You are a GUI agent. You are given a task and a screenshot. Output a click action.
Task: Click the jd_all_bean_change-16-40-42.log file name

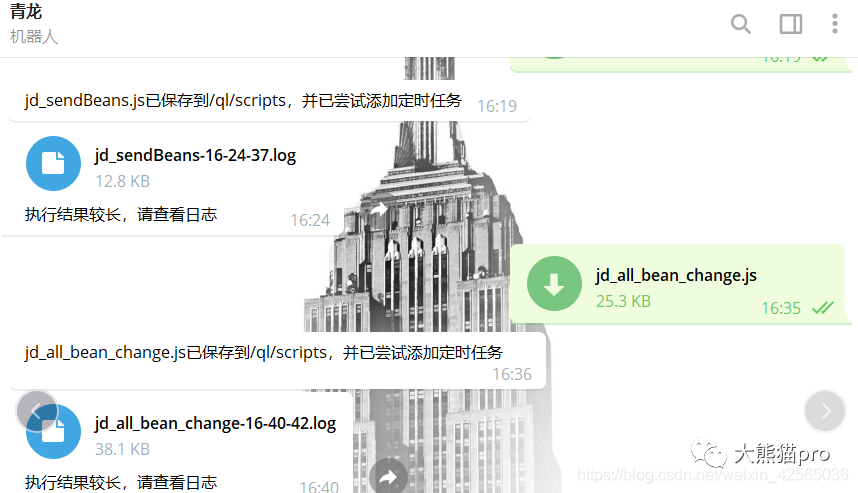tap(216, 424)
